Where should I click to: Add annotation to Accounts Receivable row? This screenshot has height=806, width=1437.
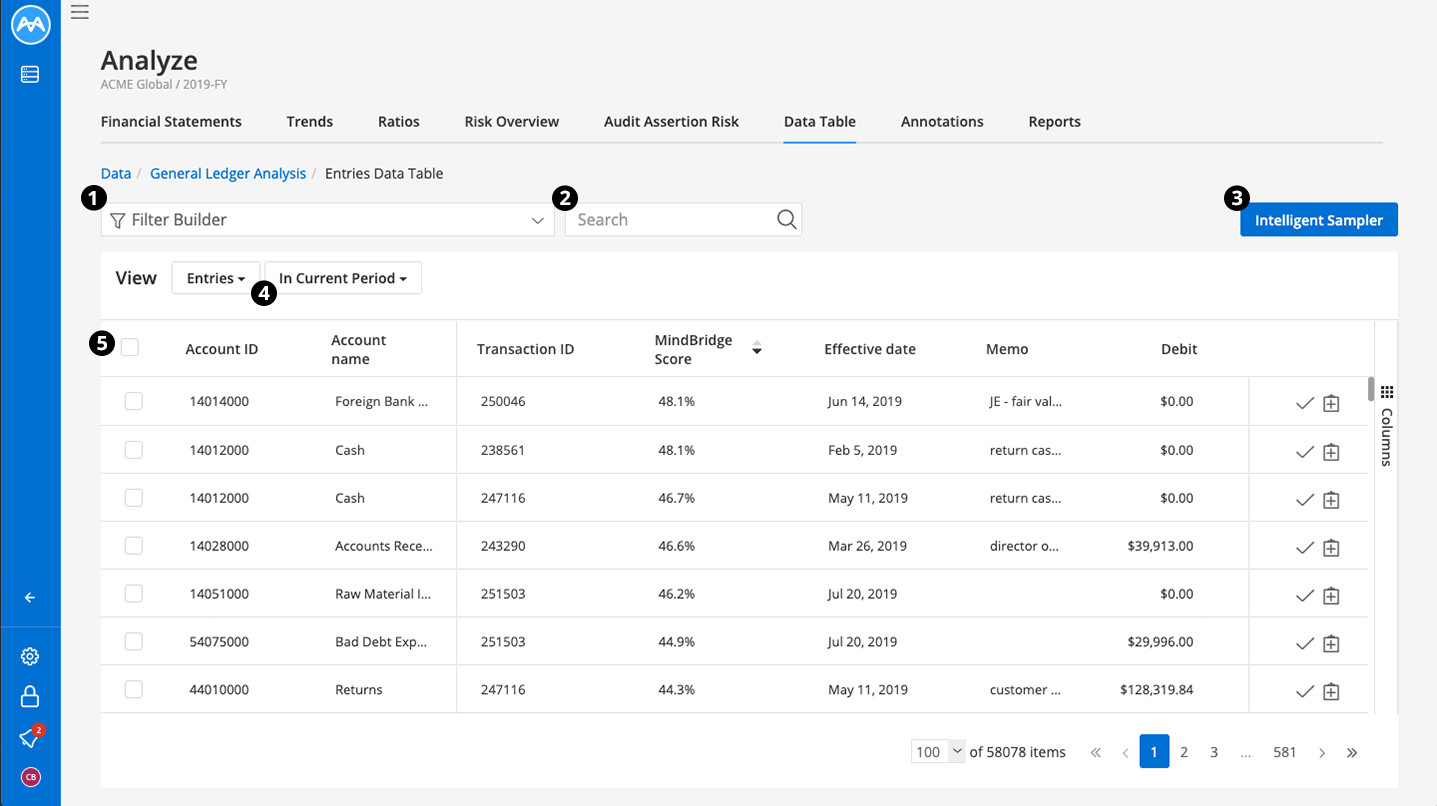(x=1331, y=547)
